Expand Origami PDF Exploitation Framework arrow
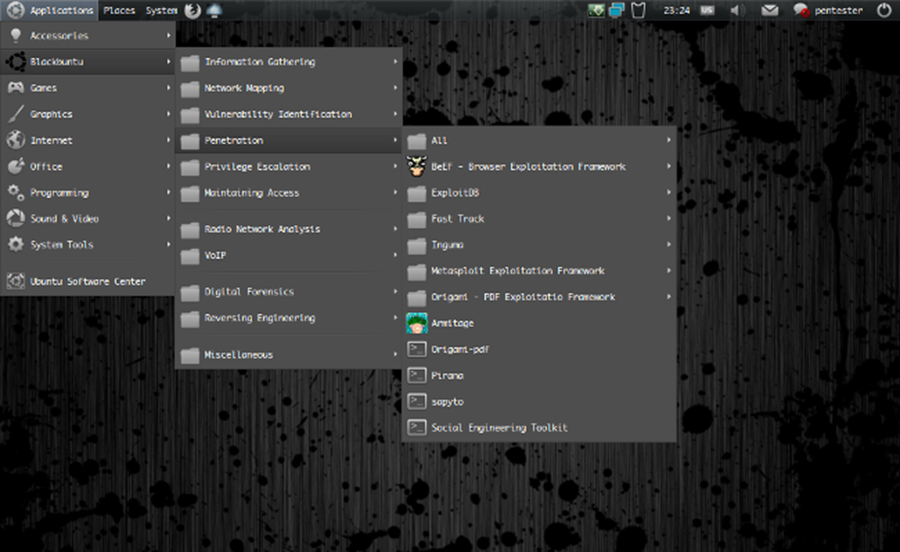This screenshot has width=900, height=552. (x=669, y=297)
